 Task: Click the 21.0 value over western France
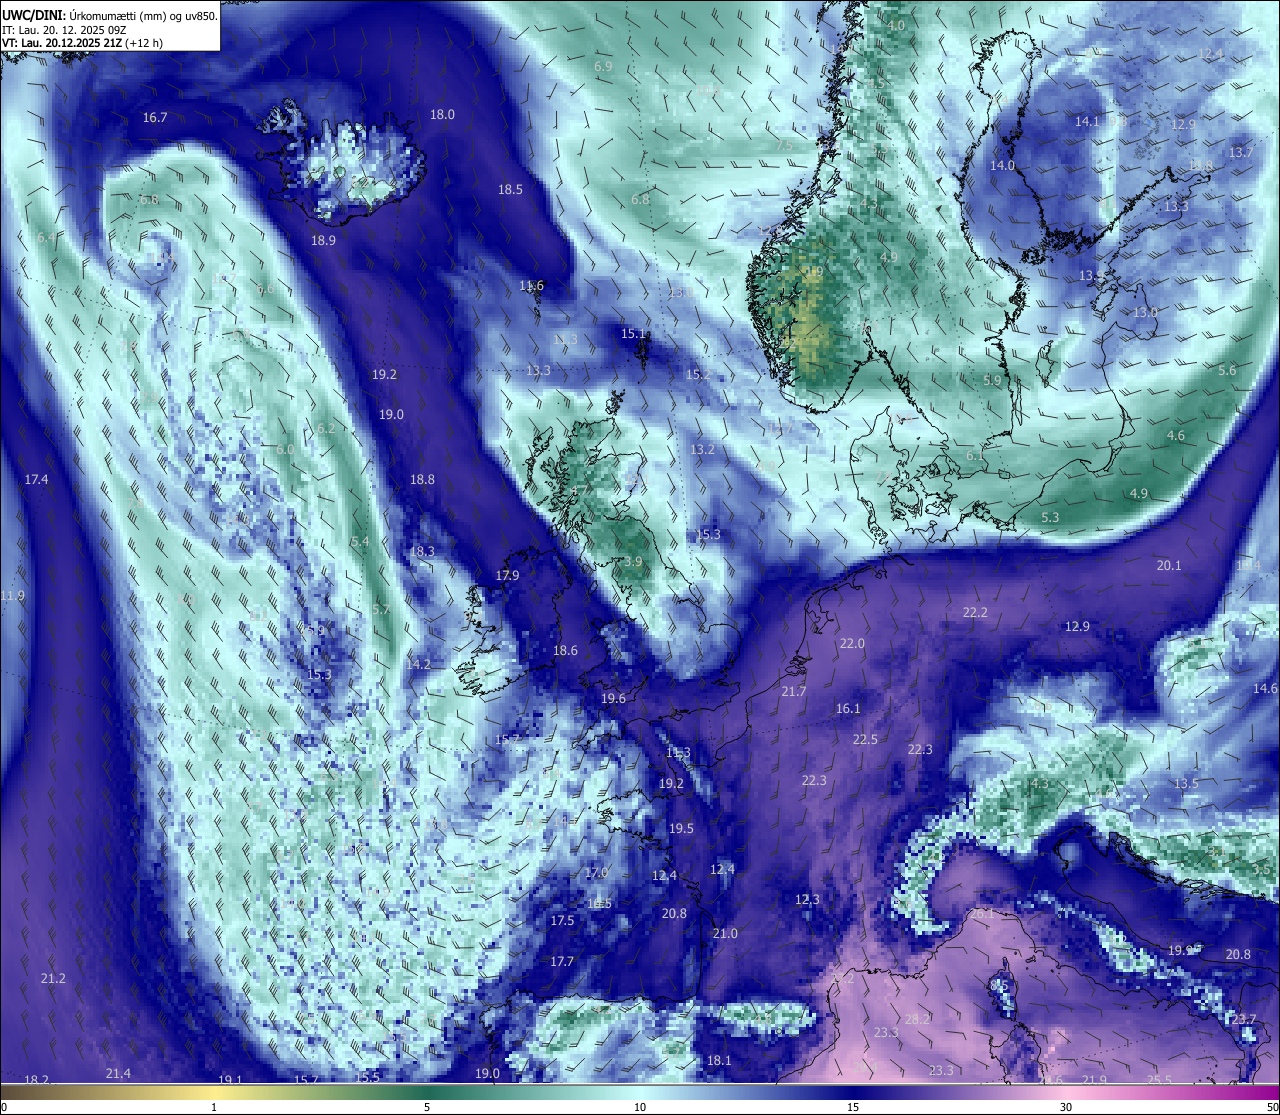(x=725, y=934)
